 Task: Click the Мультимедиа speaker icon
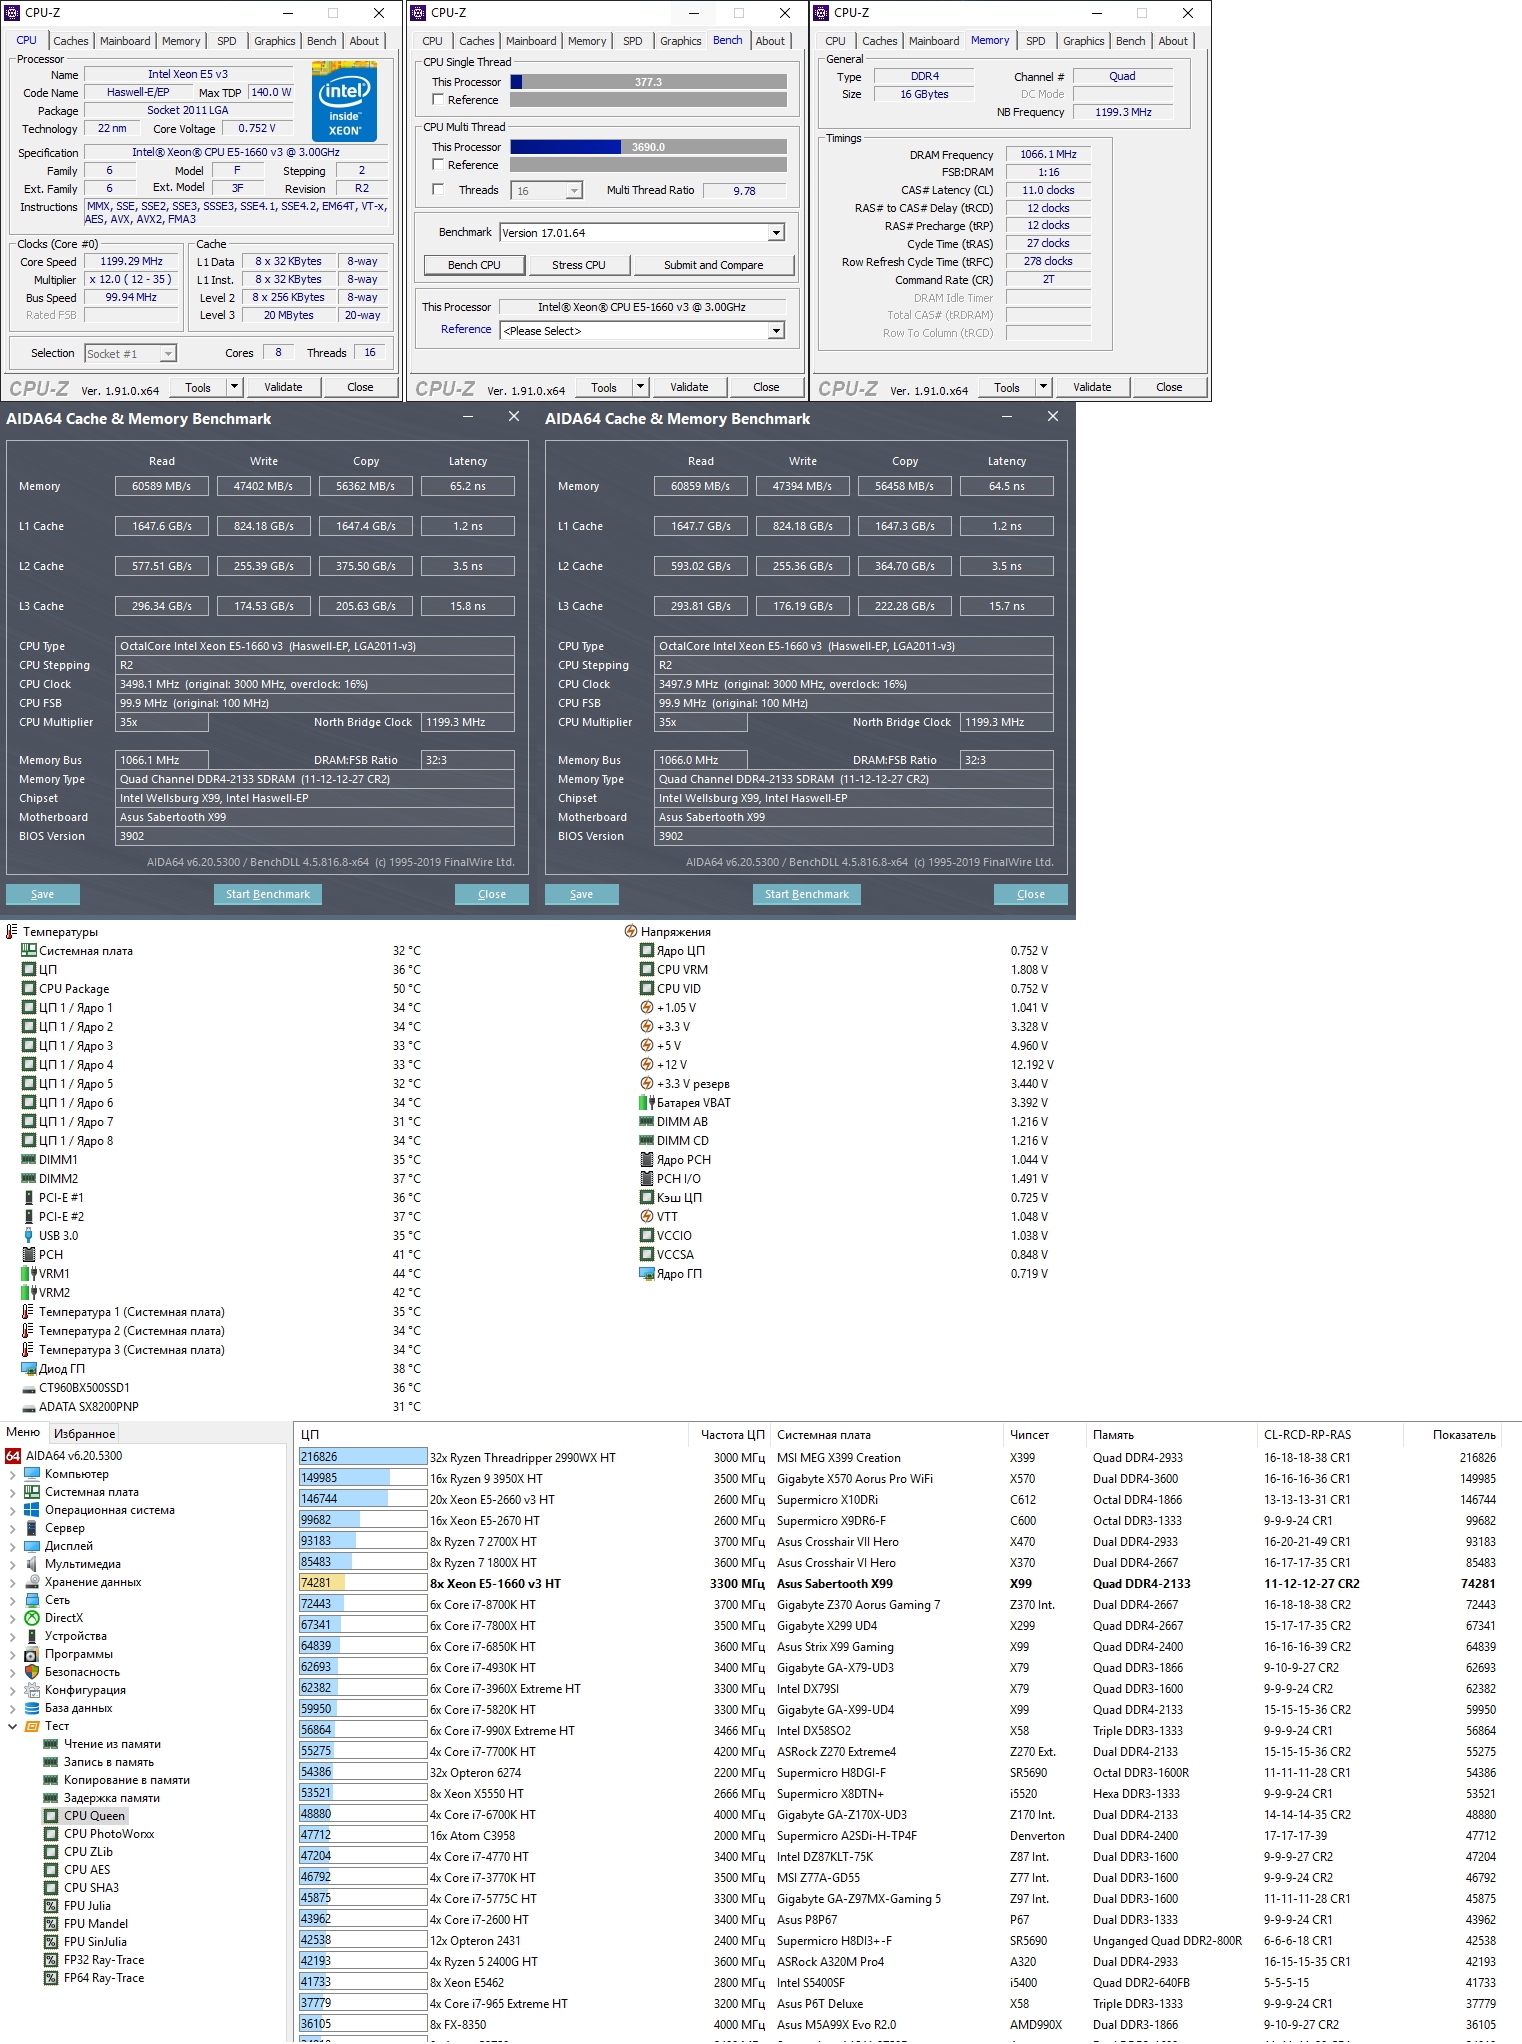pos(32,1564)
